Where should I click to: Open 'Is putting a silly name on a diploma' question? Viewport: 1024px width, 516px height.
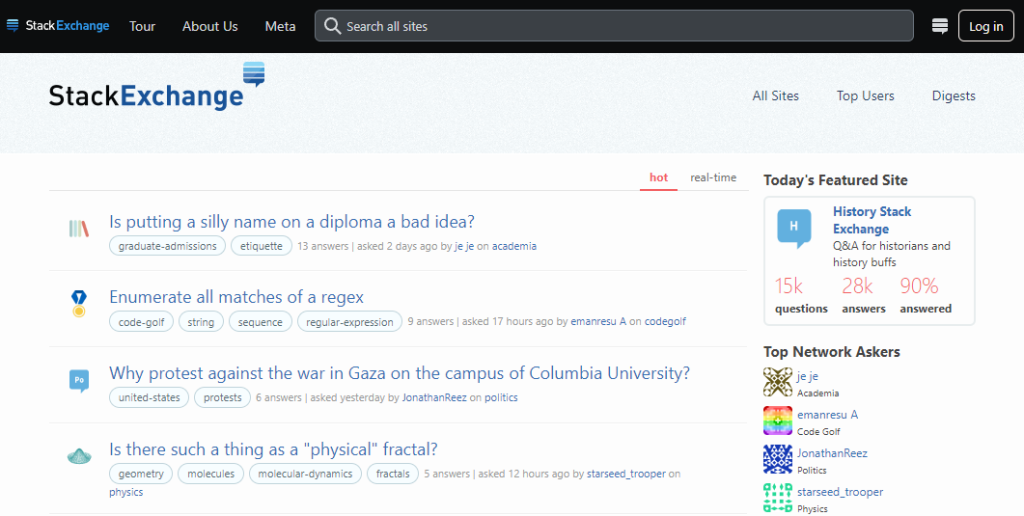(x=292, y=222)
